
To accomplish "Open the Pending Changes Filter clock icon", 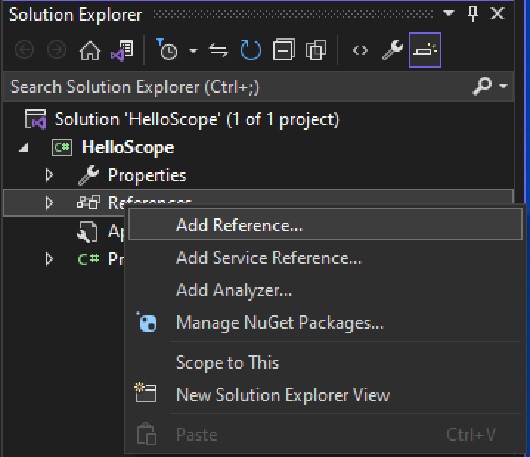I will pyautogui.click(x=166, y=49).
